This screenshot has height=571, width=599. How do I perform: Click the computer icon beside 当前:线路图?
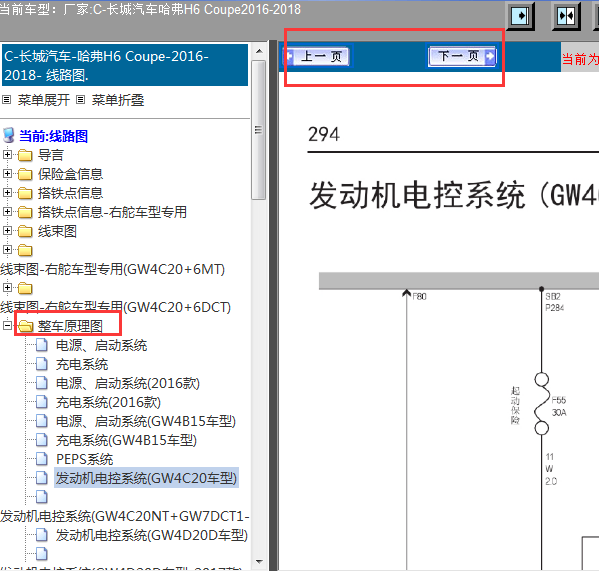9,136
